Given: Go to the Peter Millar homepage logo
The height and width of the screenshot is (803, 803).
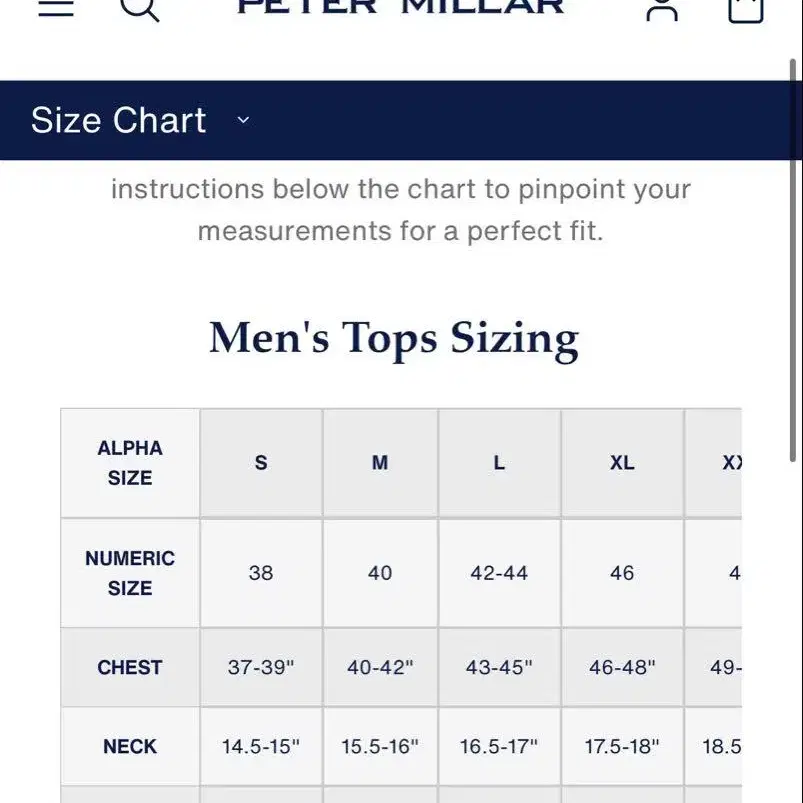Looking at the screenshot, I should [400, 7].
